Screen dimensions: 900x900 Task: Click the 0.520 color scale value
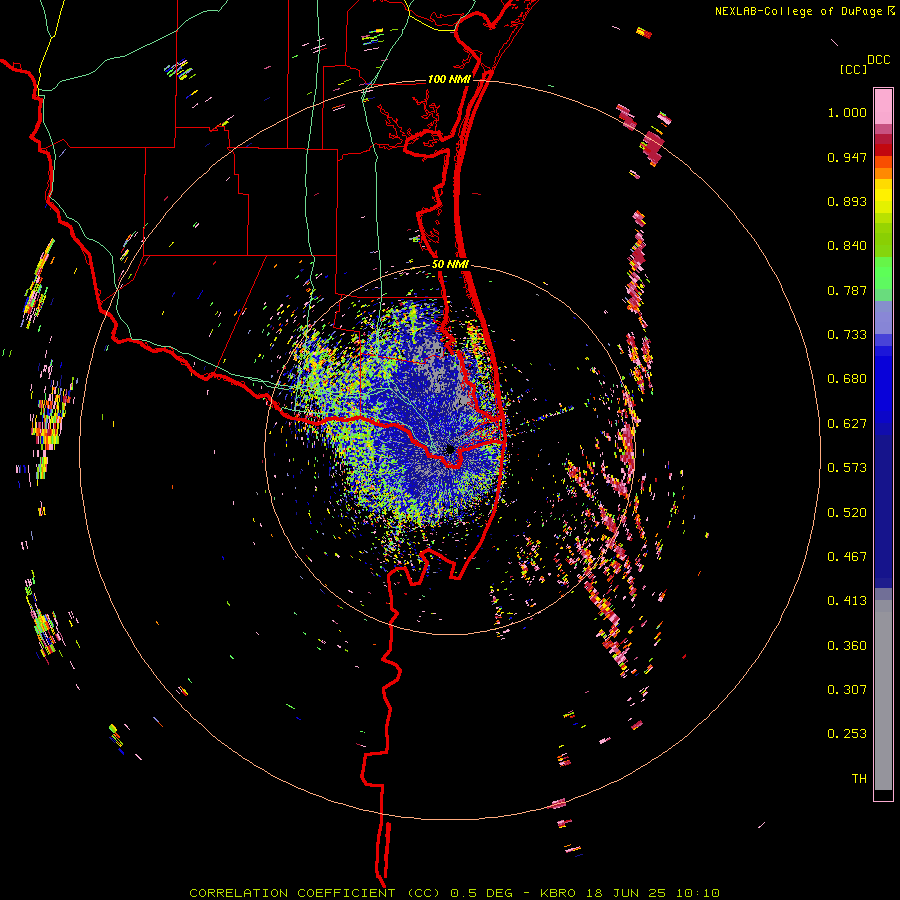tap(847, 513)
